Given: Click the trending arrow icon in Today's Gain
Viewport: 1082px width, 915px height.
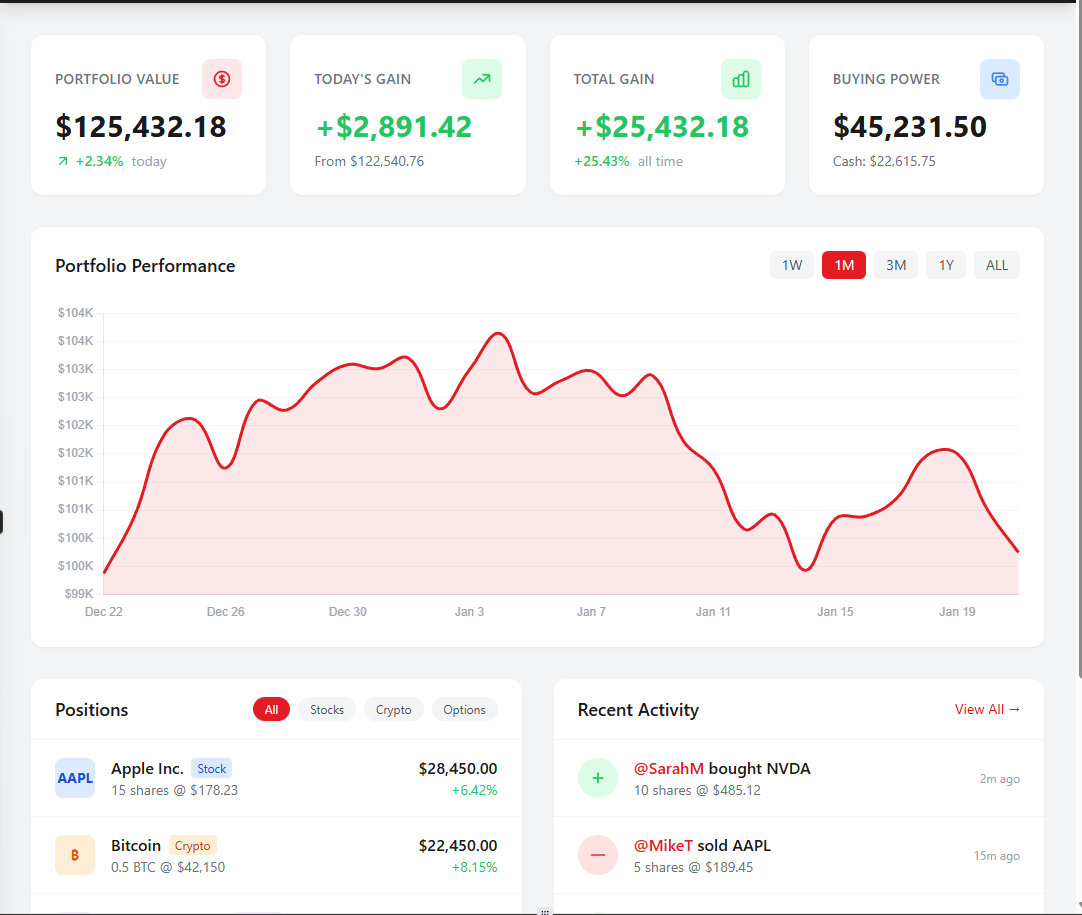Looking at the screenshot, I should coord(481,79).
